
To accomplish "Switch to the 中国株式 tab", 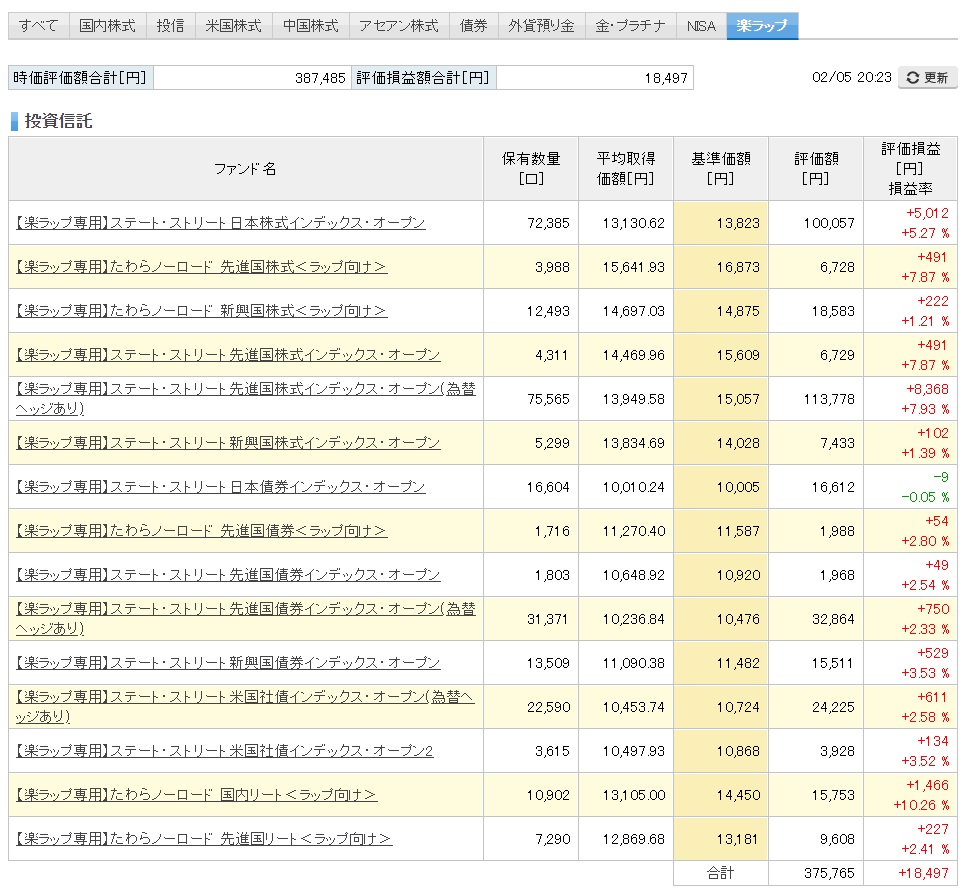I will click(311, 26).
